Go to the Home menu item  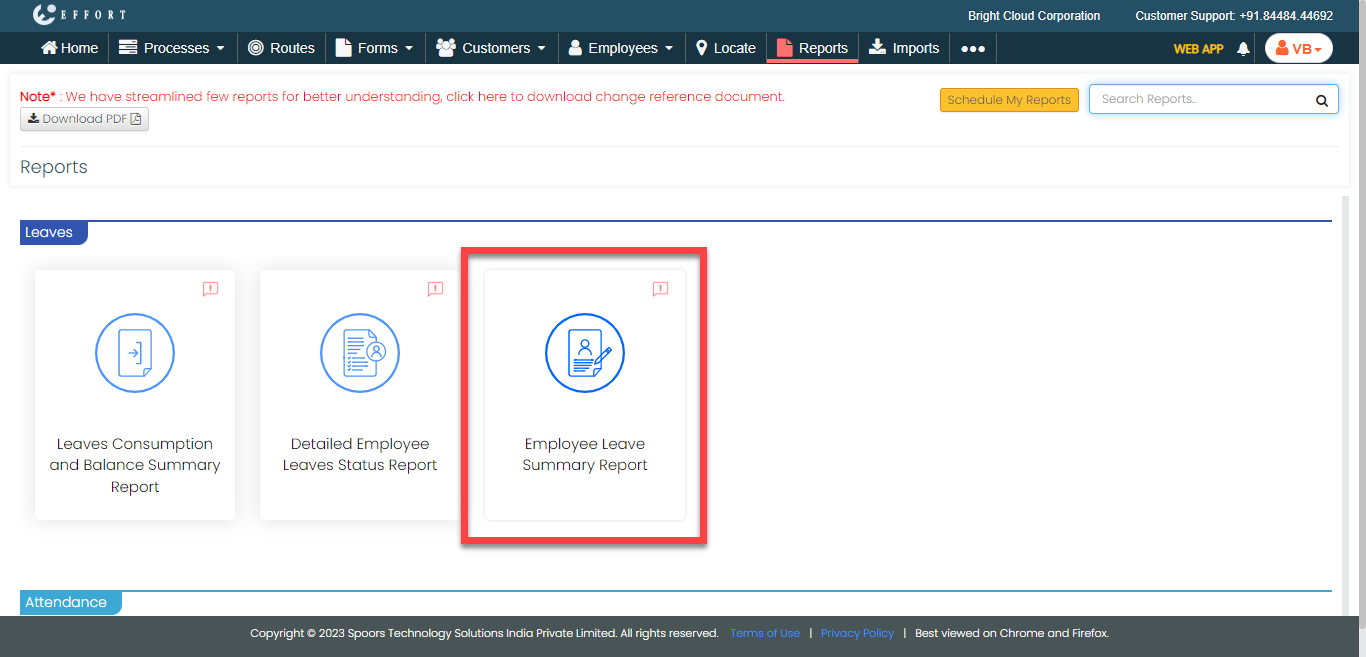point(69,48)
